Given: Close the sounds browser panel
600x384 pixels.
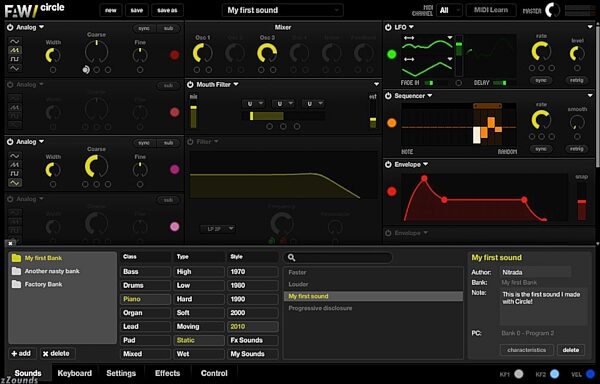Looking at the screenshot, I should tap(10, 243).
